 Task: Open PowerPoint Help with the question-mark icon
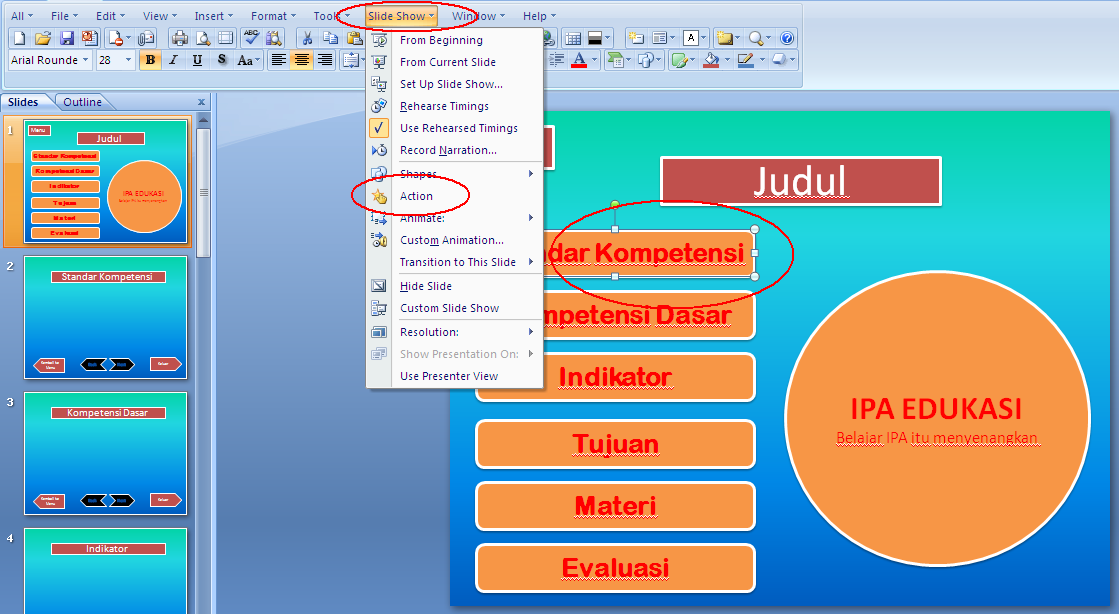786,38
